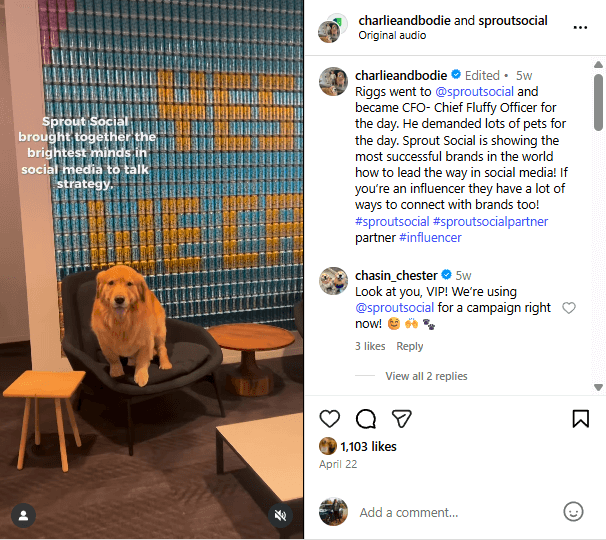Like the post with the heart icon

pyautogui.click(x=330, y=419)
